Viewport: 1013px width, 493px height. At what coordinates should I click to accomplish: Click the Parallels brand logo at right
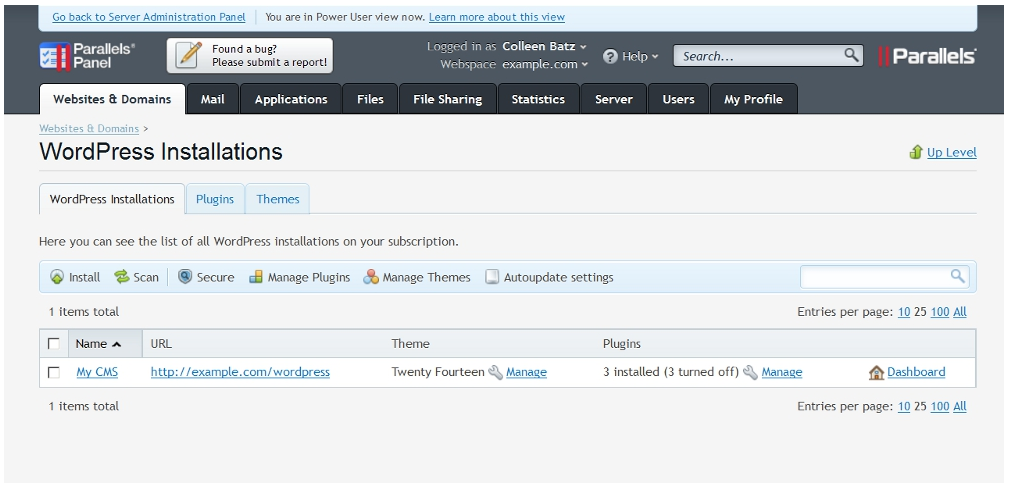tap(927, 56)
